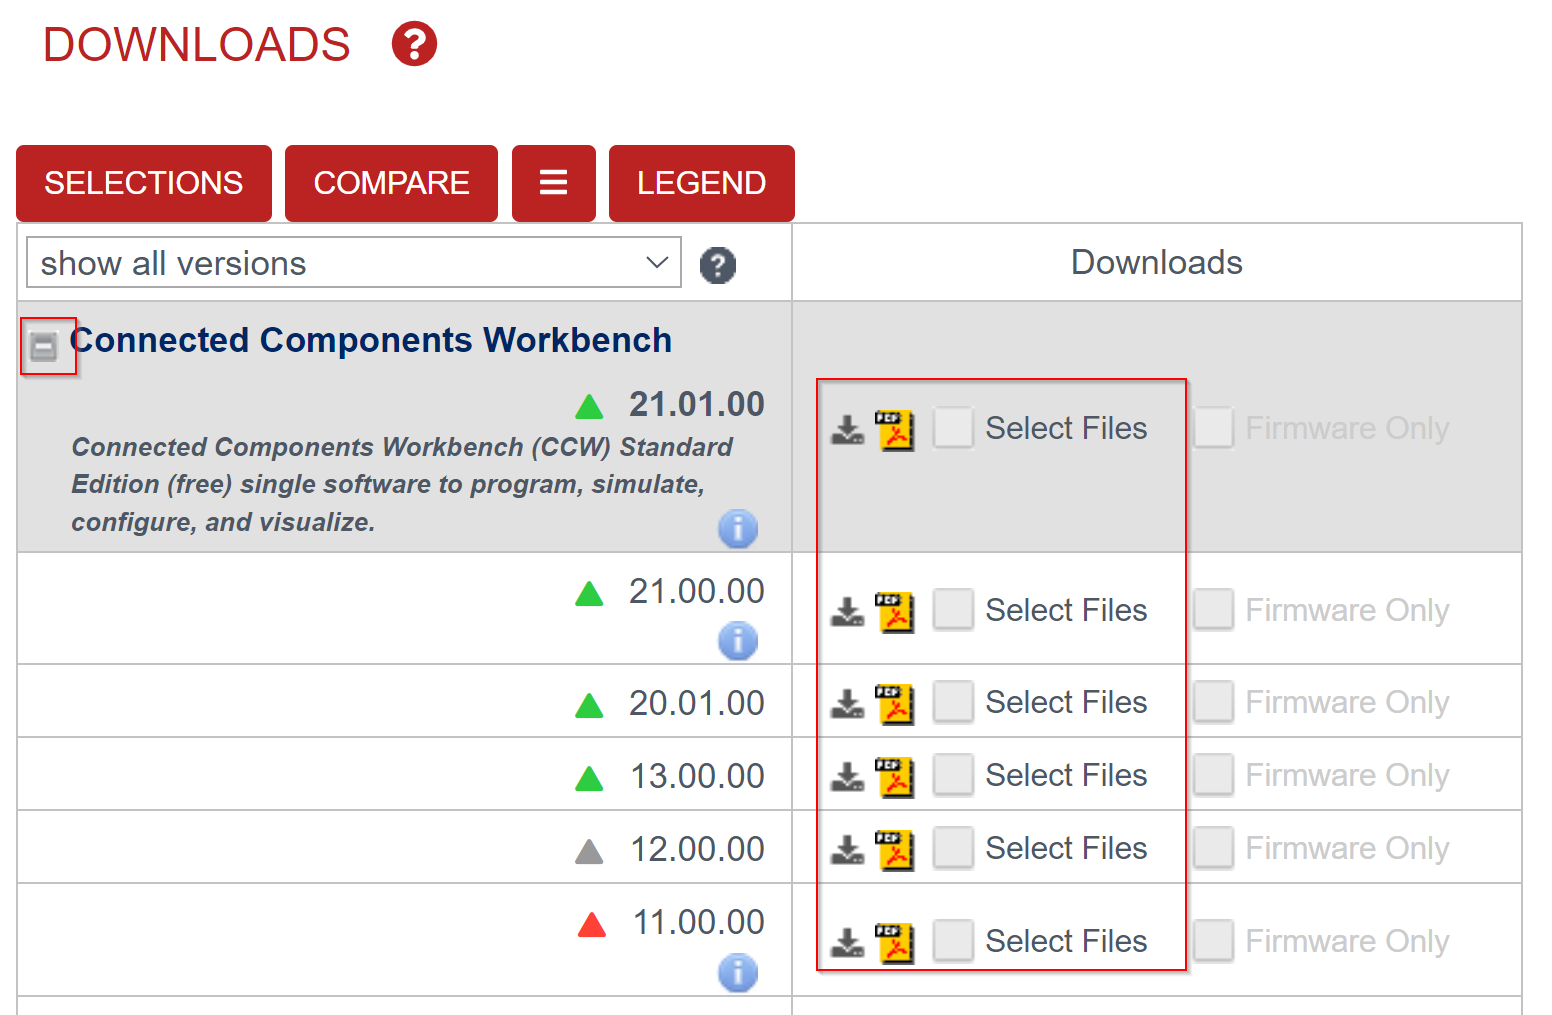Open the Downloads help question mark icon
The width and height of the screenshot is (1552, 1015).
click(414, 44)
